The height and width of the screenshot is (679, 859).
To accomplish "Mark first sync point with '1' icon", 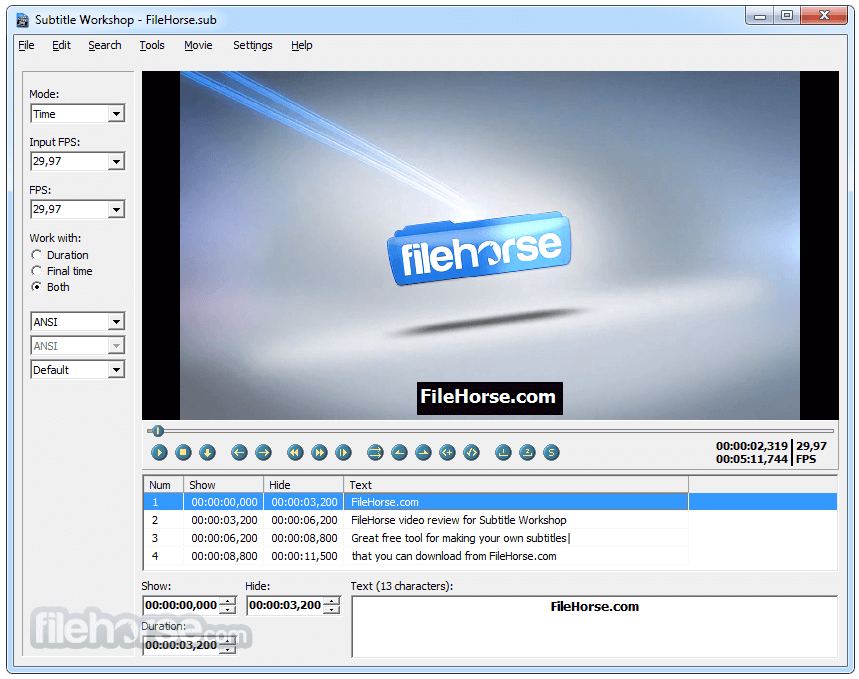I will (x=503, y=453).
